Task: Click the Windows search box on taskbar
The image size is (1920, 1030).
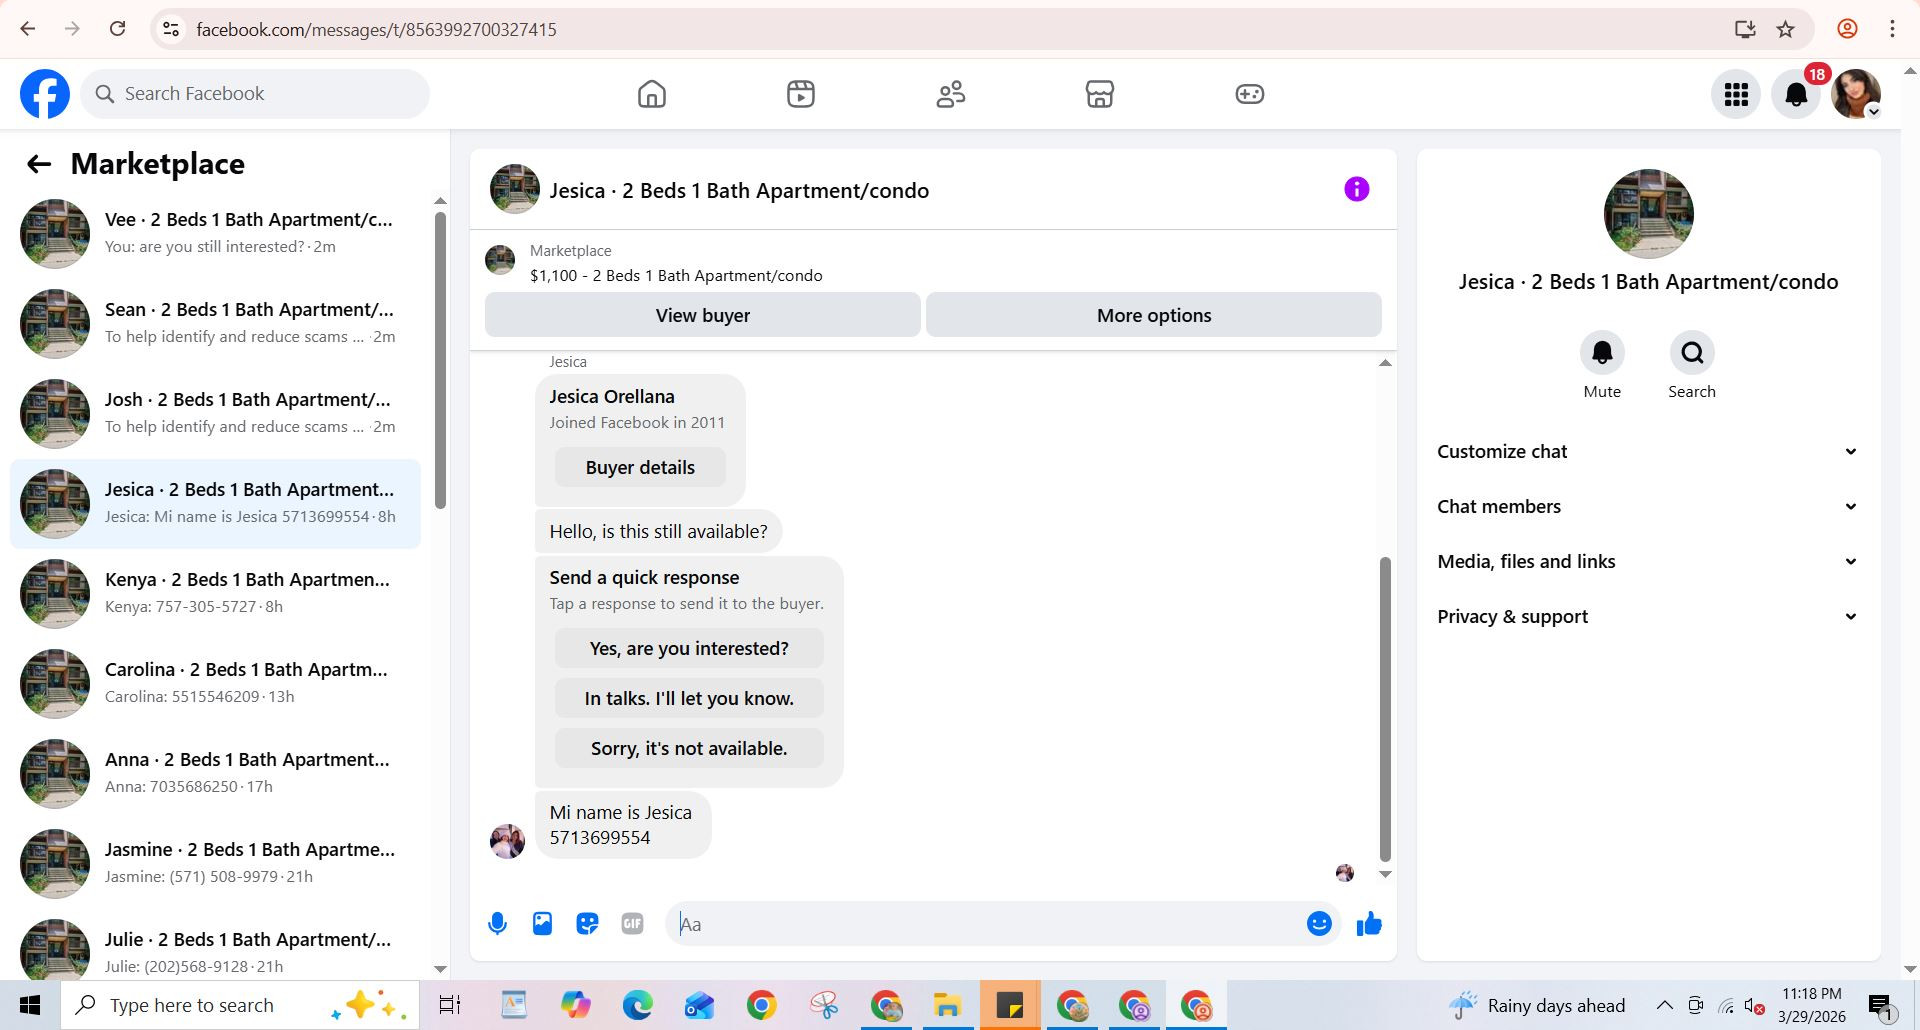Action: 240,1005
